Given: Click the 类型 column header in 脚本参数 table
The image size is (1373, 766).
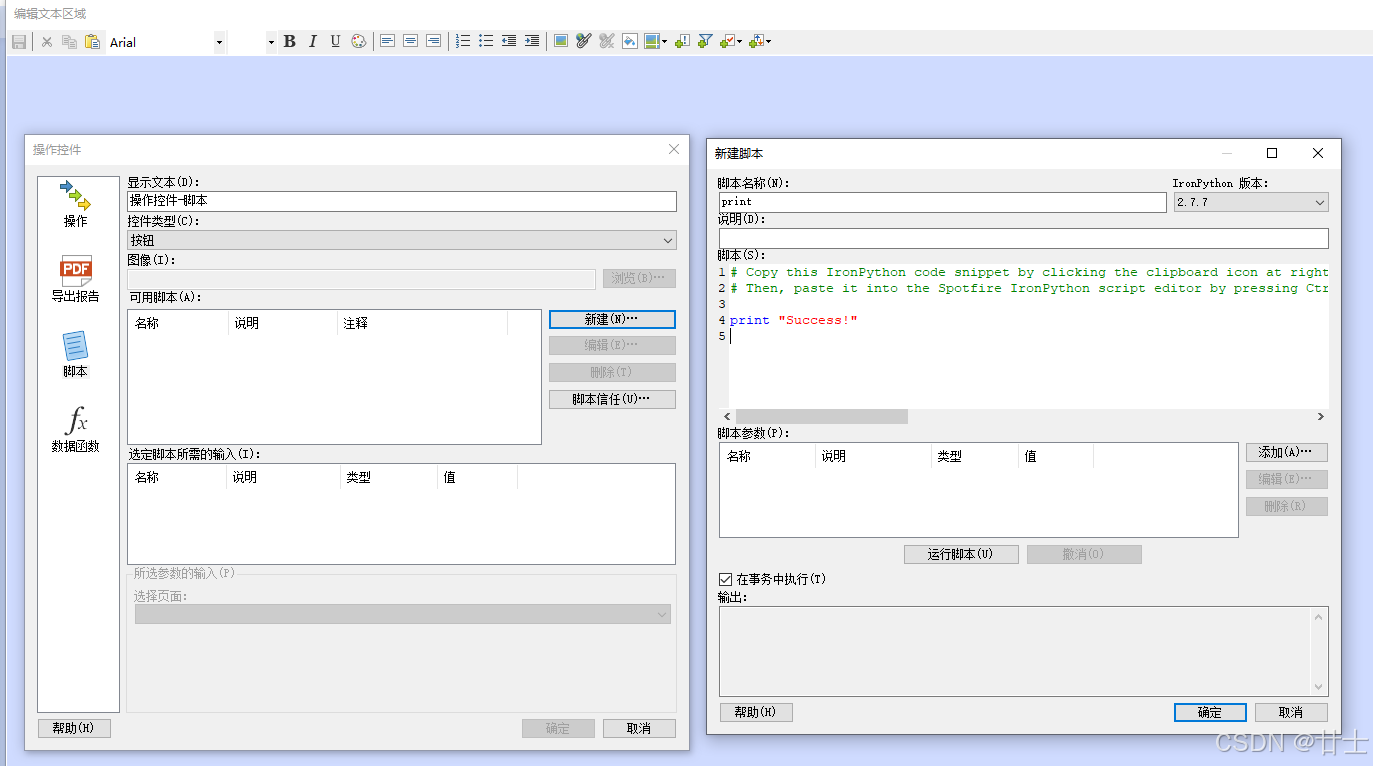Looking at the screenshot, I should pos(975,456).
